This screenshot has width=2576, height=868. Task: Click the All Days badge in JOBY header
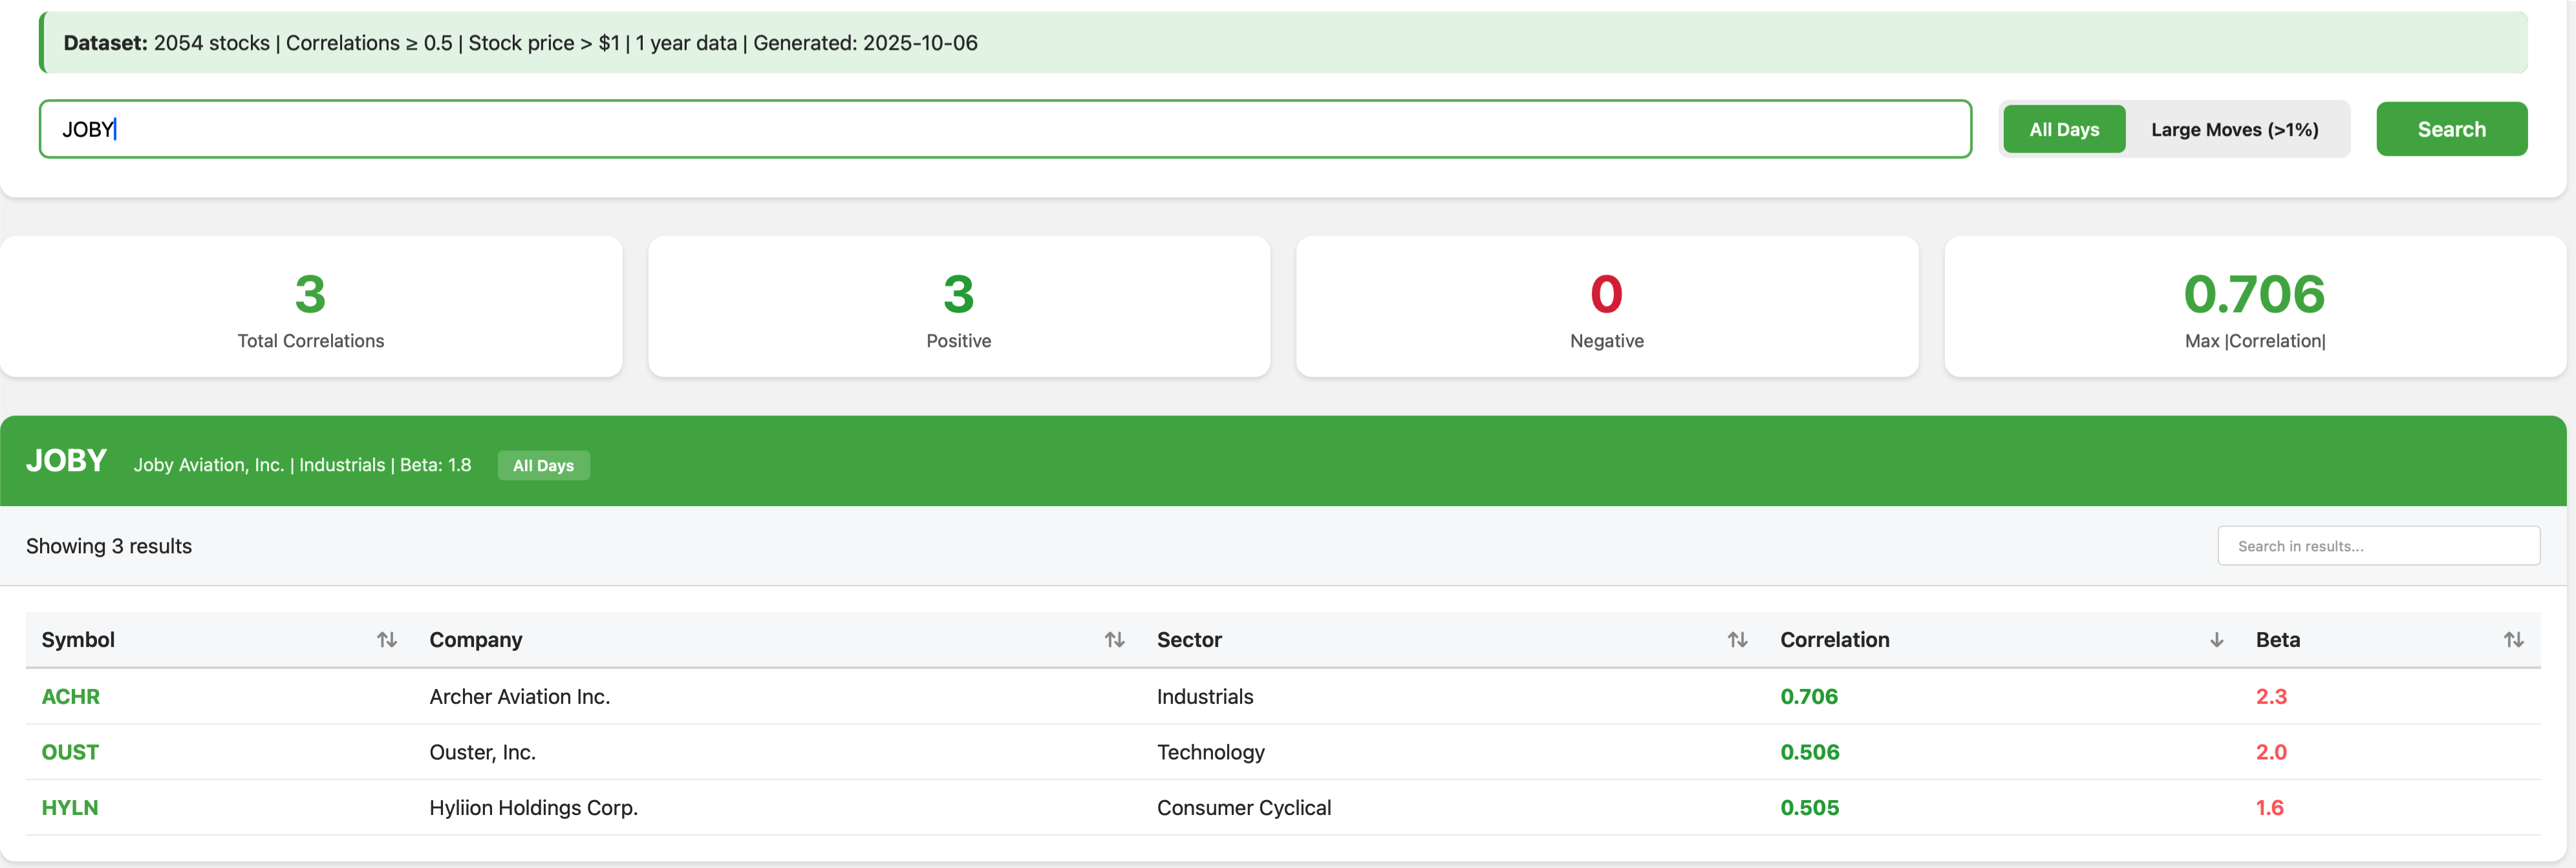(543, 466)
